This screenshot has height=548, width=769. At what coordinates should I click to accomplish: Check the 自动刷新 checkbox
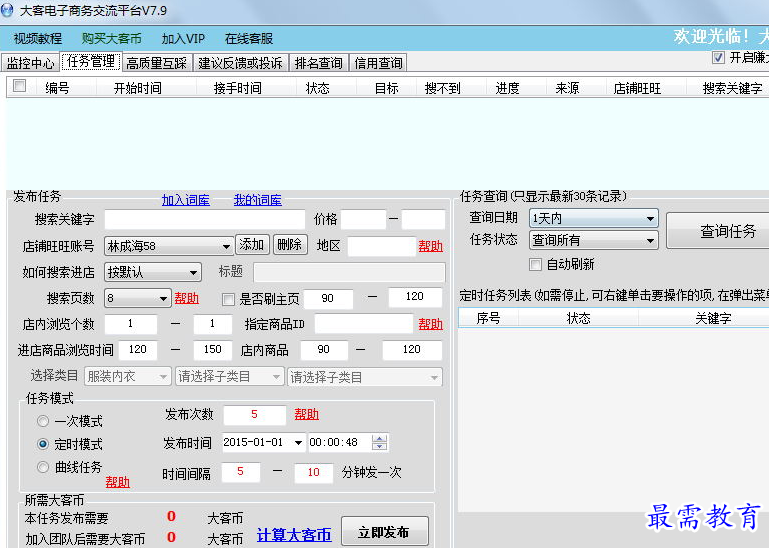click(535, 264)
